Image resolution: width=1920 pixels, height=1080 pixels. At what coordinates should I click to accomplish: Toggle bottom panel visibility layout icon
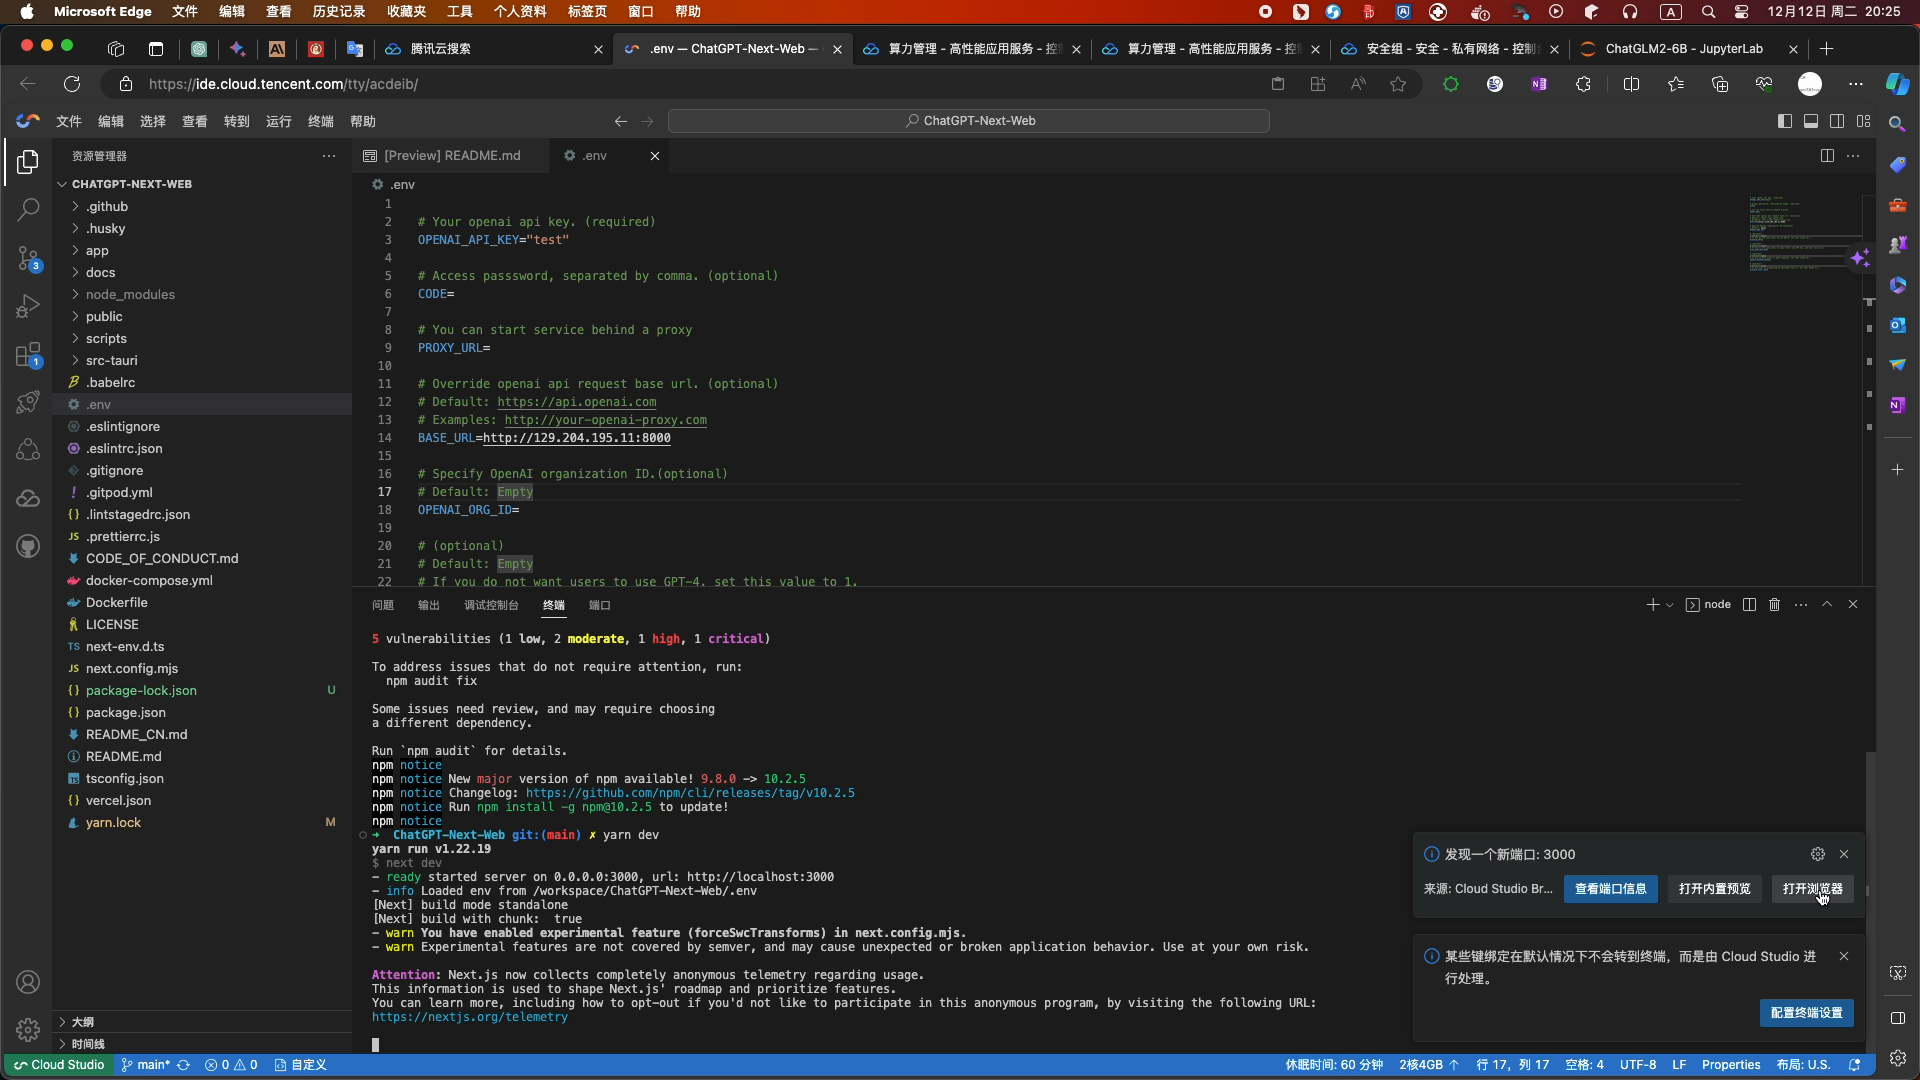coord(1811,121)
